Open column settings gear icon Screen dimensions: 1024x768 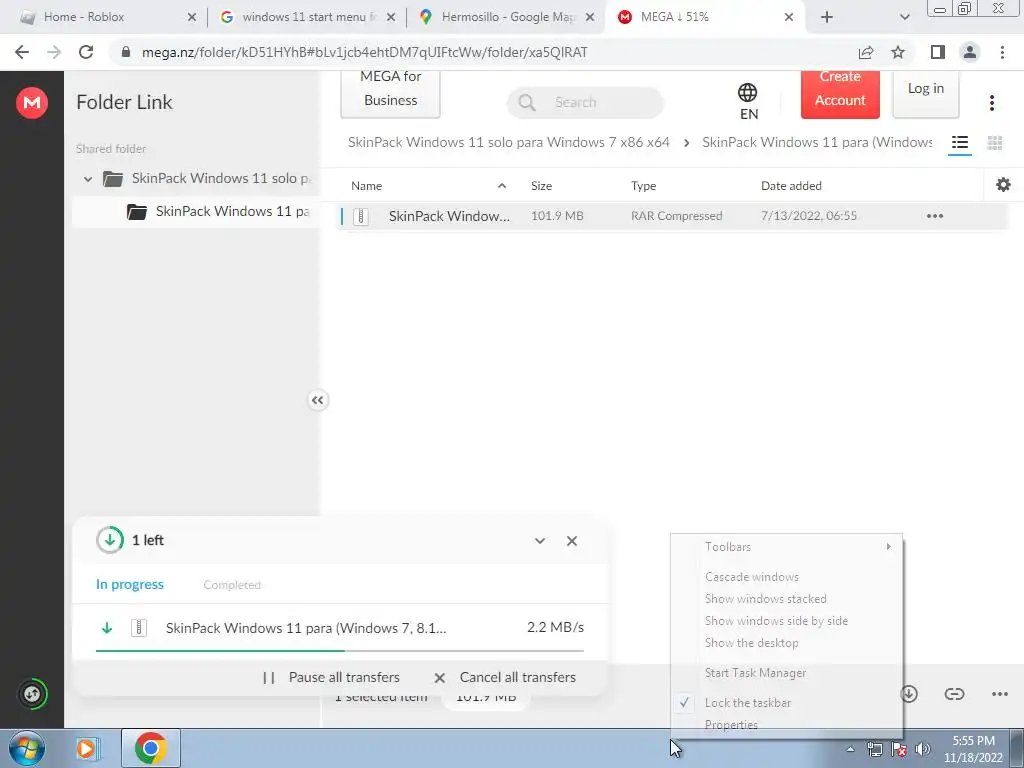point(1003,185)
